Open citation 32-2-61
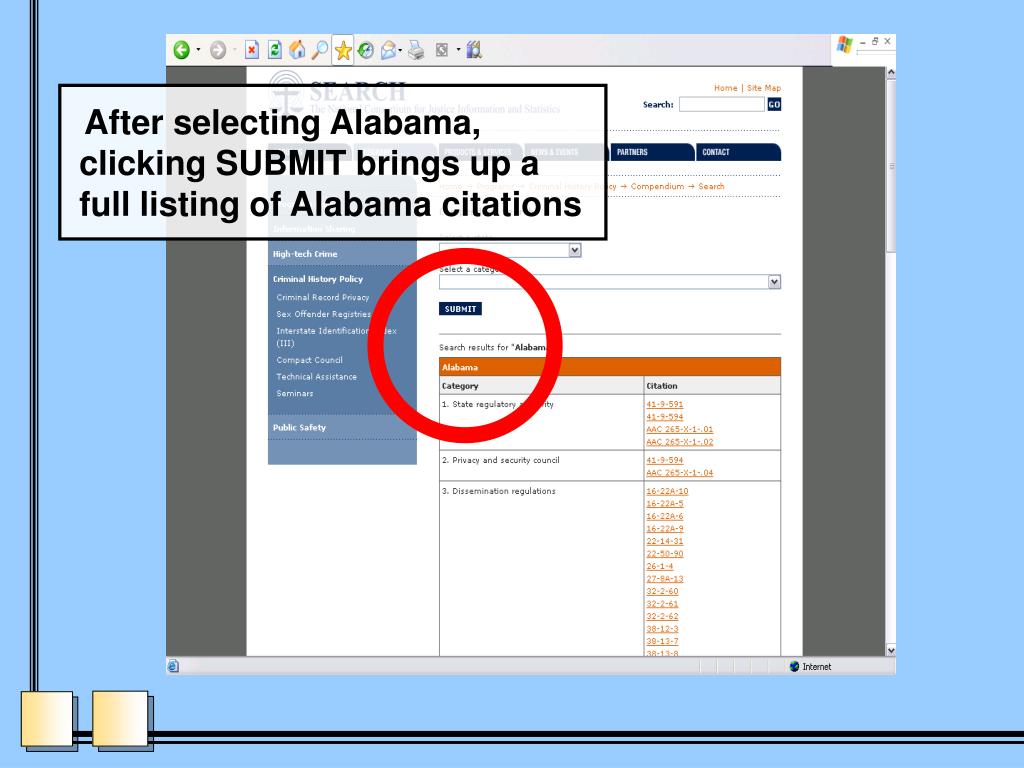Screen dimensions: 1024x768 (662, 604)
